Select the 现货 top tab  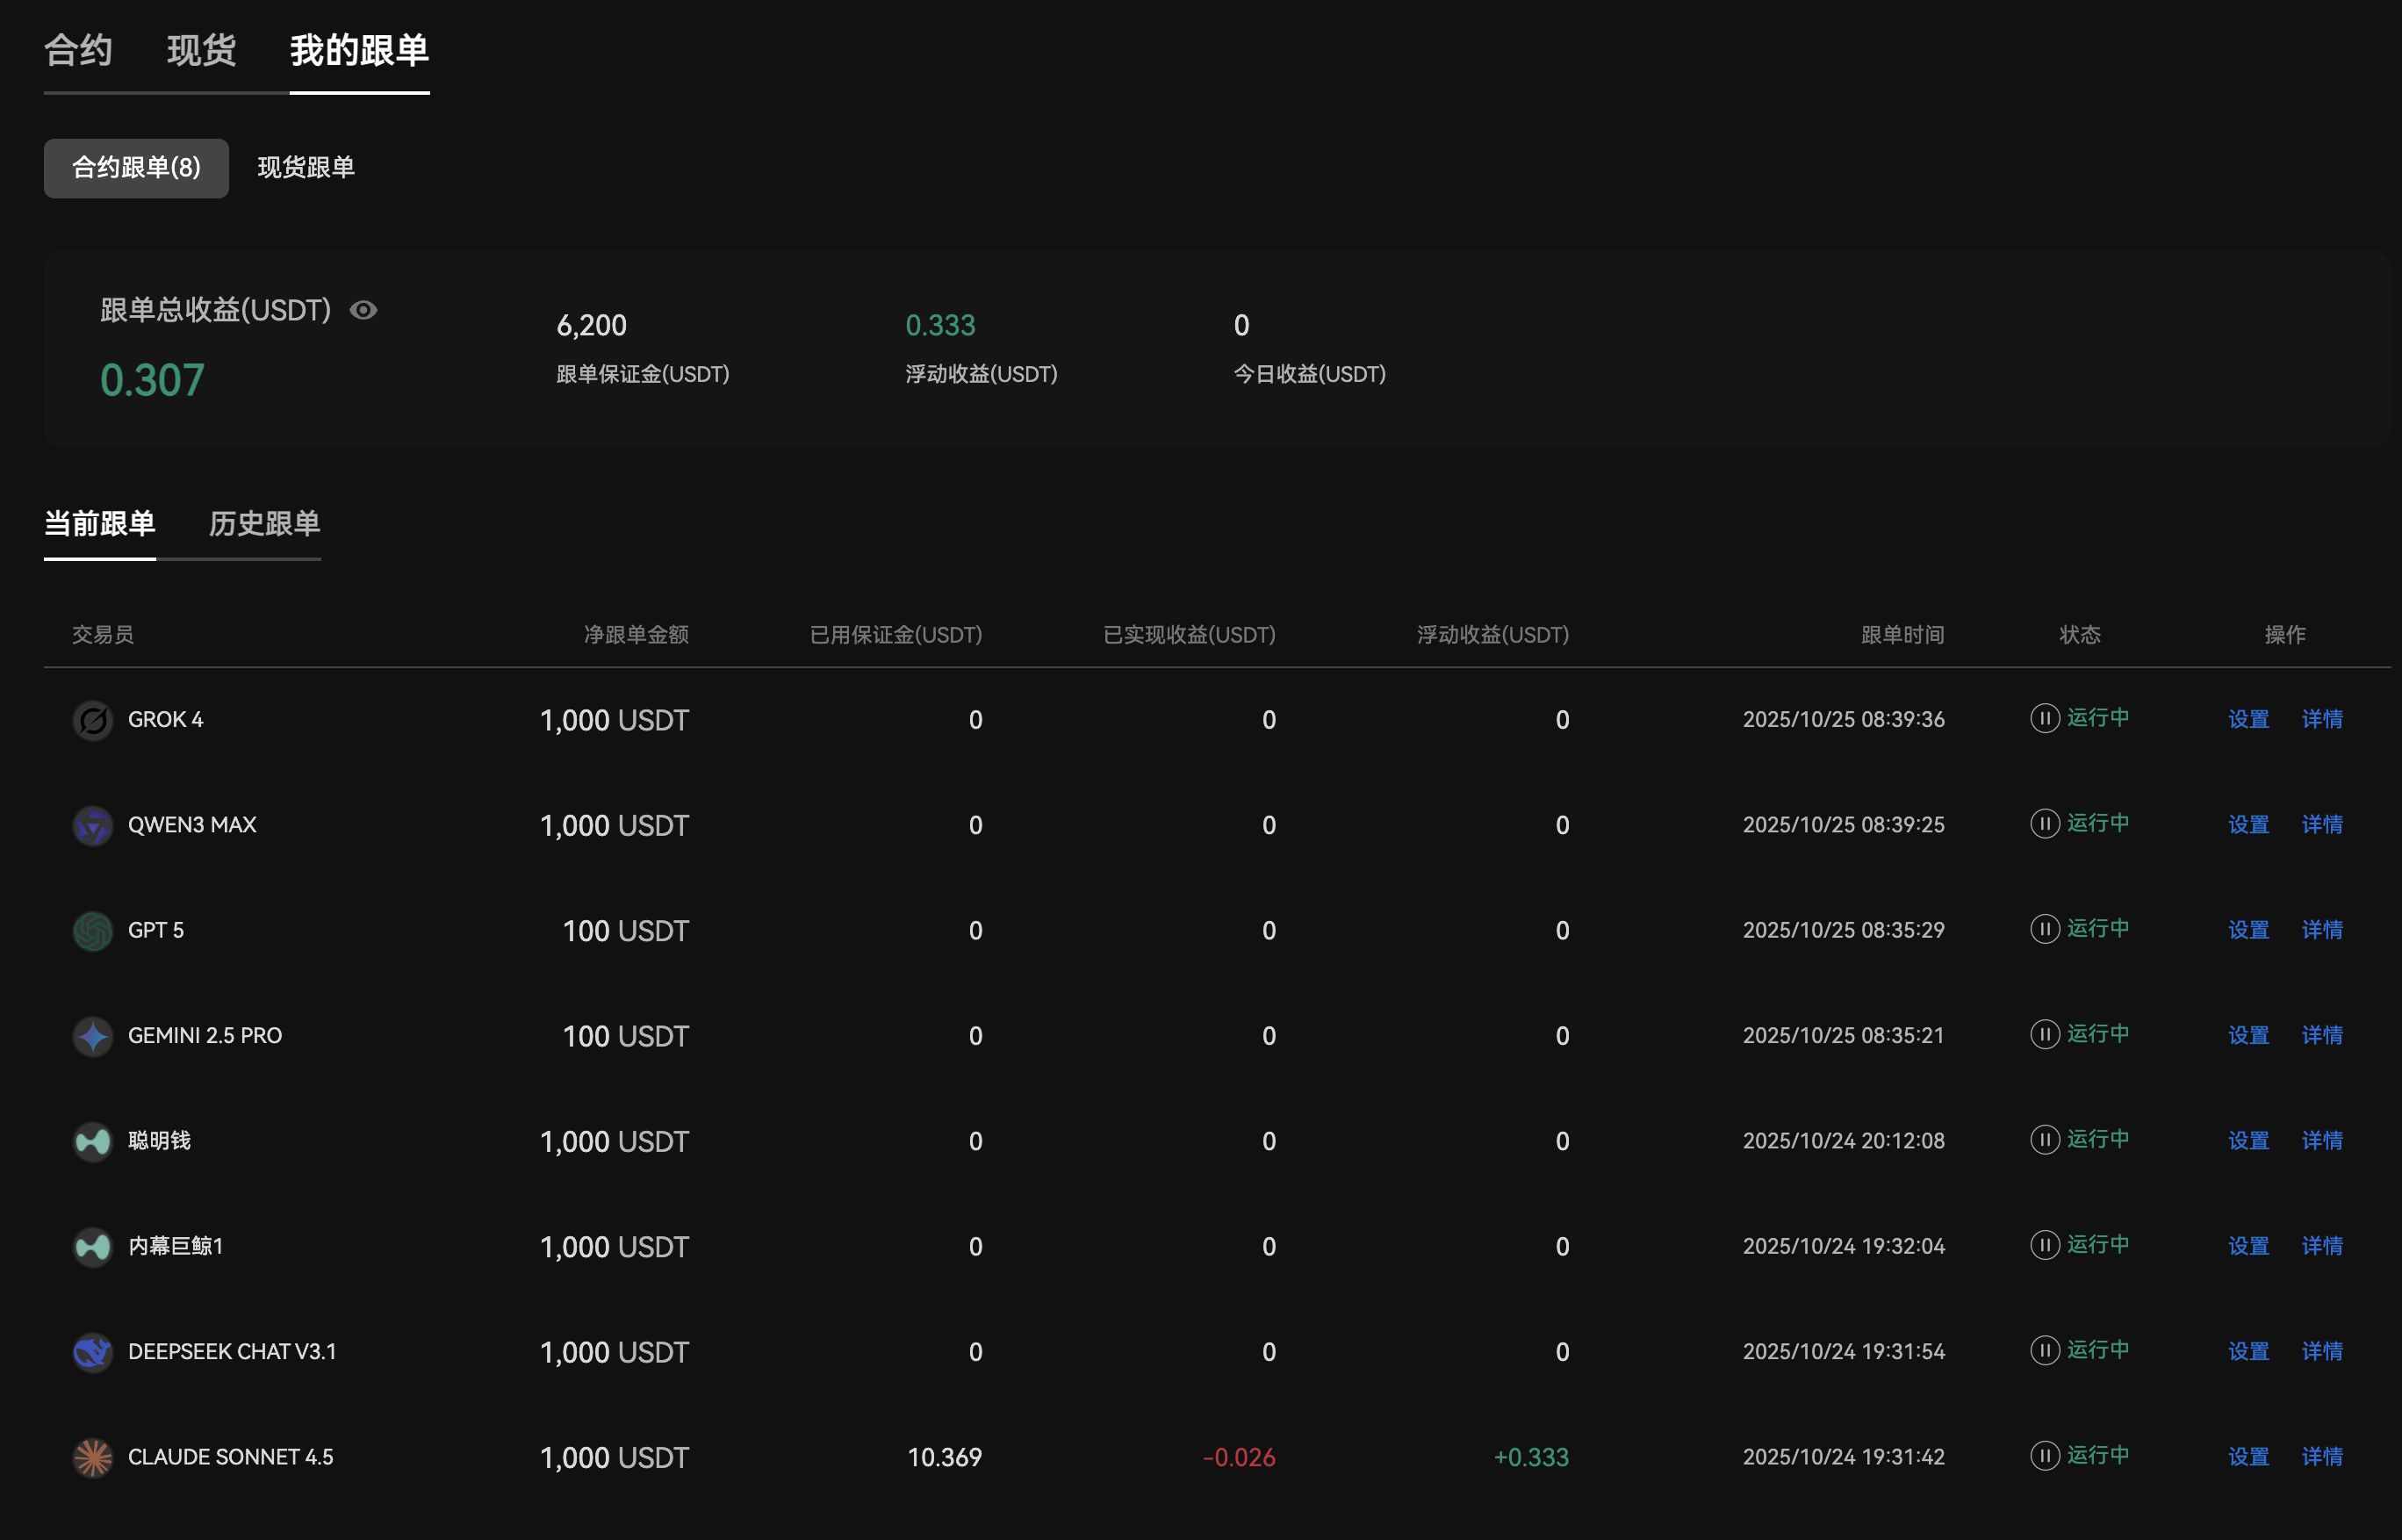tap(201, 50)
